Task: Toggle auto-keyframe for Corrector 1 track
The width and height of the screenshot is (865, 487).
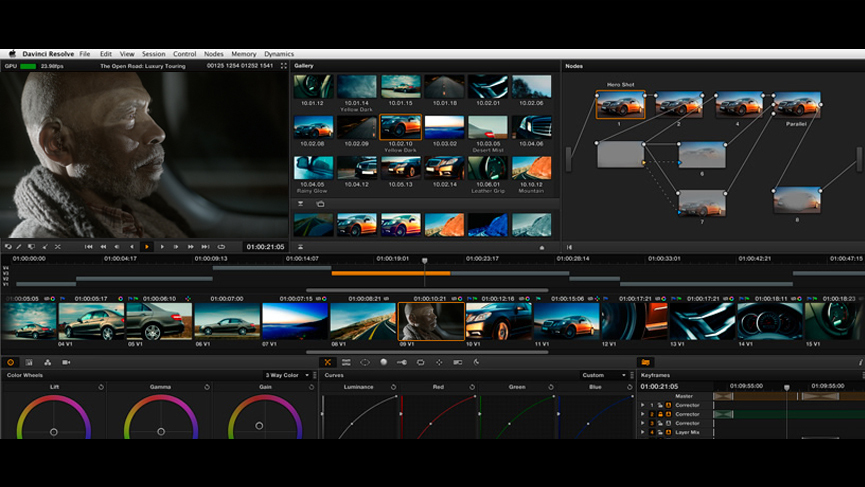Action: [x=667, y=405]
